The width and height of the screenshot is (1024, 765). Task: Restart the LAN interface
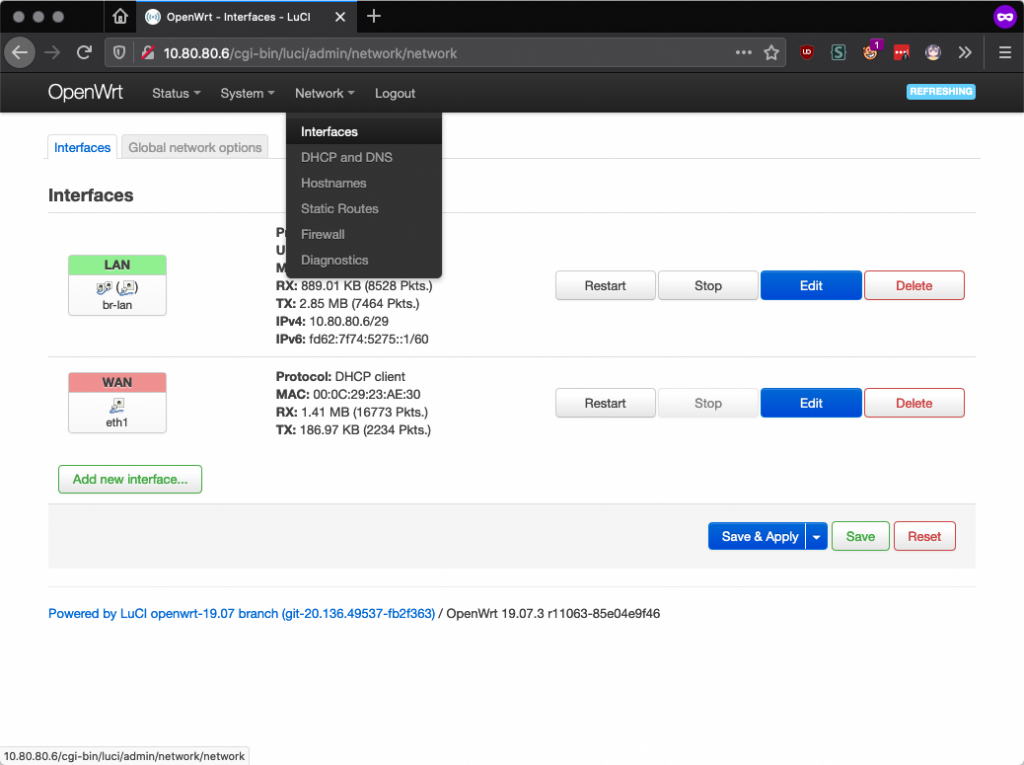(605, 285)
